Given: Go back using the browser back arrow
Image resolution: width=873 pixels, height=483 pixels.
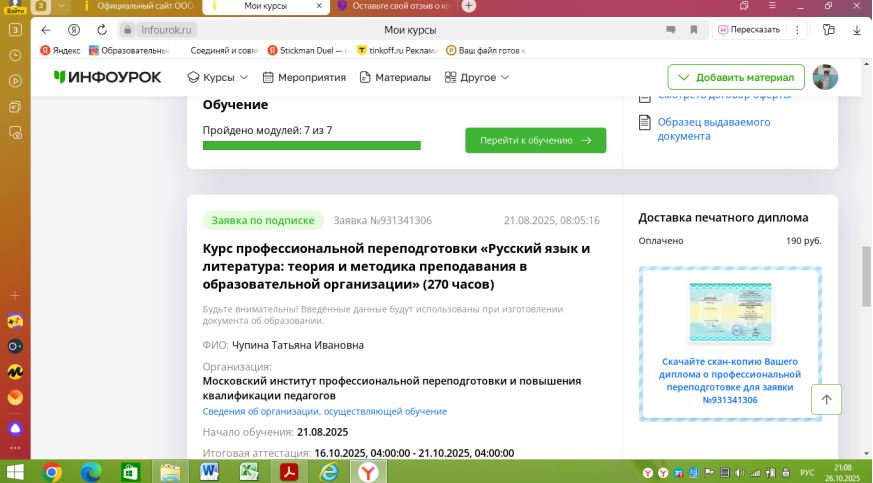Looking at the screenshot, I should [x=46, y=30].
